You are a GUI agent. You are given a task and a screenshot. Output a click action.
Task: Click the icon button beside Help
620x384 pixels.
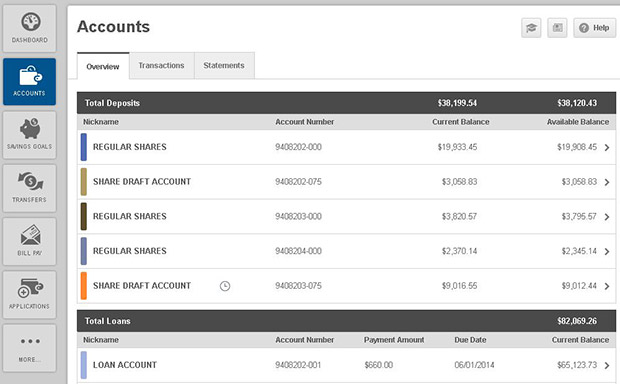click(x=558, y=28)
